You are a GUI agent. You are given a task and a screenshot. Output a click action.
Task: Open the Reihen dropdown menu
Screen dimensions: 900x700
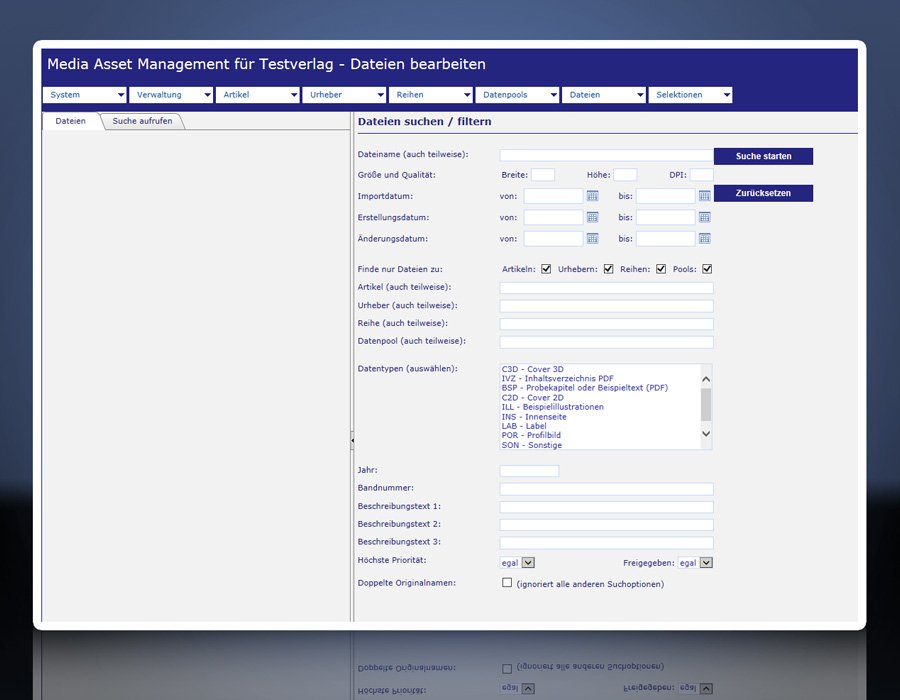pos(430,95)
